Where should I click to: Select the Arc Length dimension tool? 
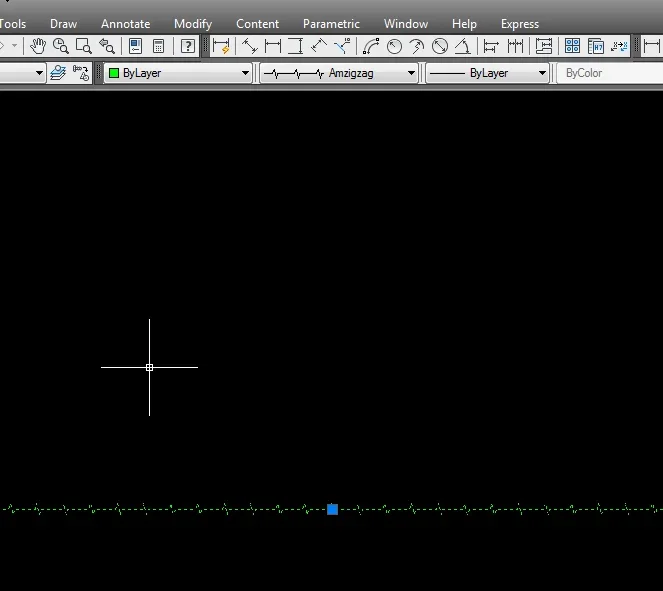pyautogui.click(x=371, y=46)
